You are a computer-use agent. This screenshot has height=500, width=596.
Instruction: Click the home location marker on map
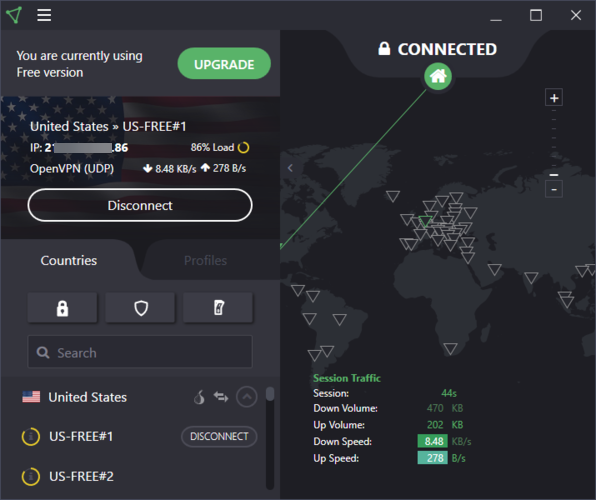[438, 76]
